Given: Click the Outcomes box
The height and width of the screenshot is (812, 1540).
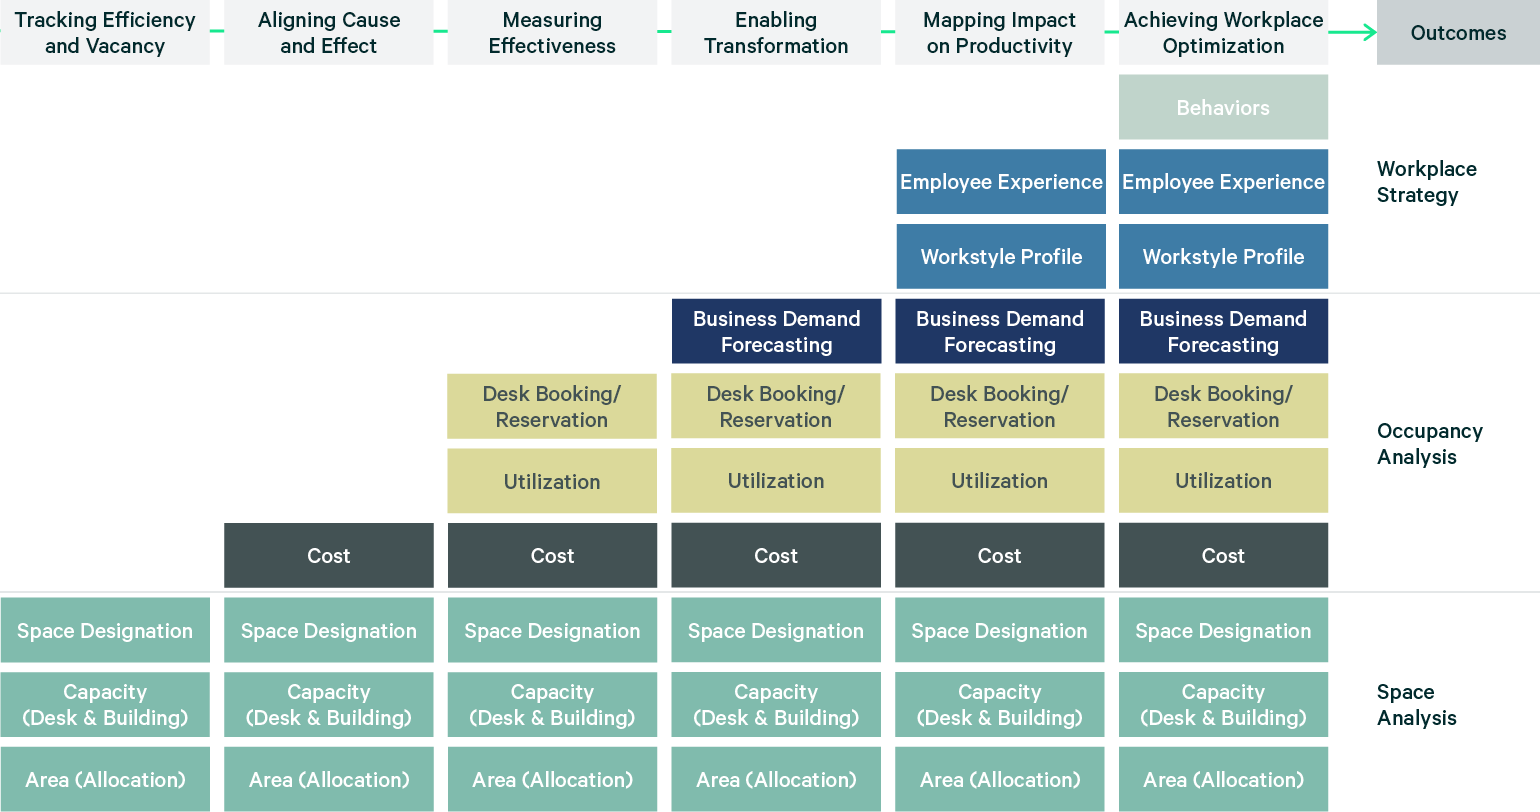Looking at the screenshot, I should click(1458, 33).
